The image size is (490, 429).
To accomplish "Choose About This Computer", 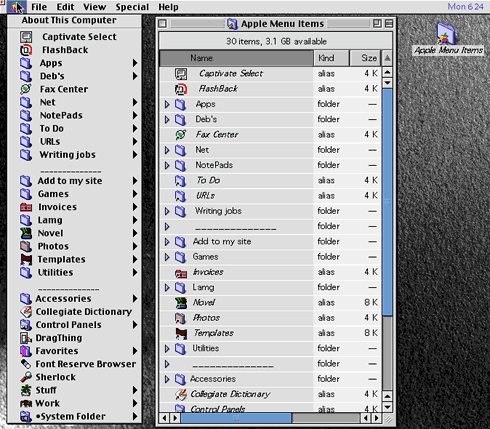I will [69, 20].
